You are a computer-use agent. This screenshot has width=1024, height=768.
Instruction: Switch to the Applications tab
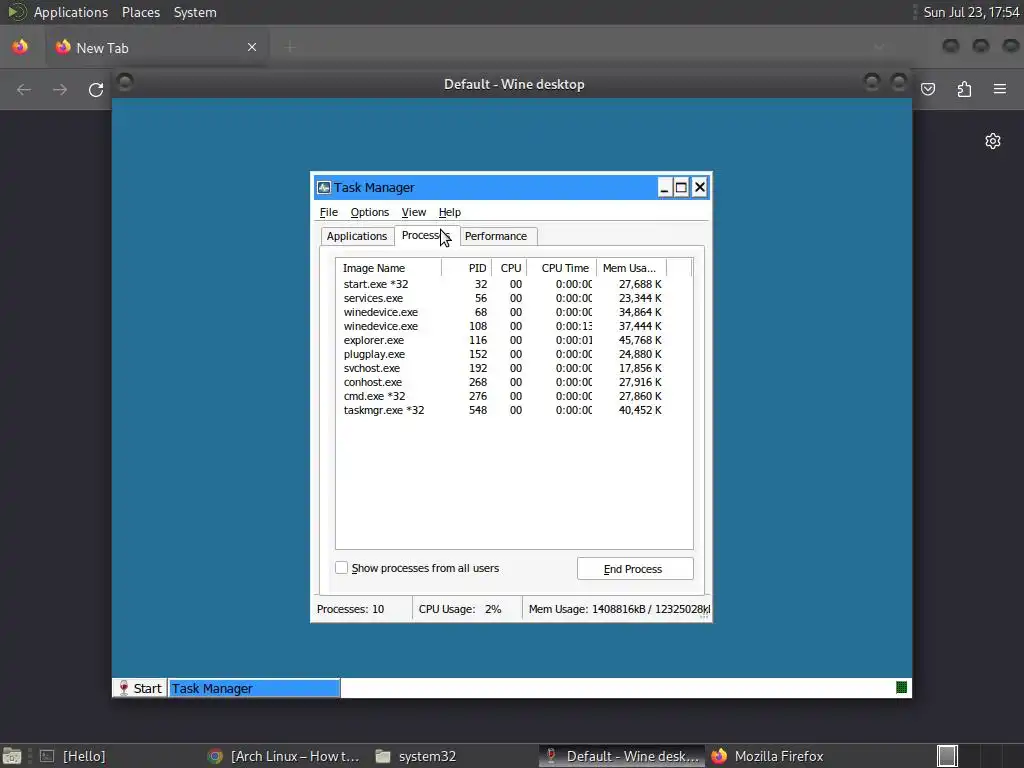357,236
